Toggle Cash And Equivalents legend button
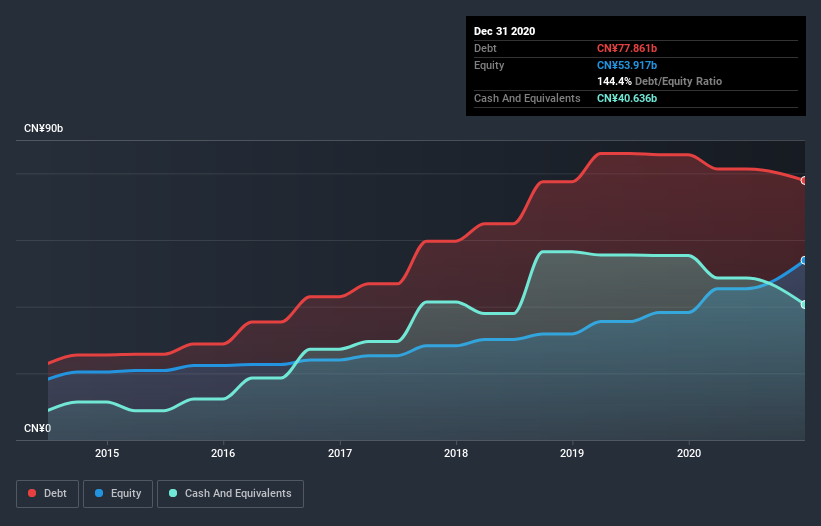 pos(230,494)
